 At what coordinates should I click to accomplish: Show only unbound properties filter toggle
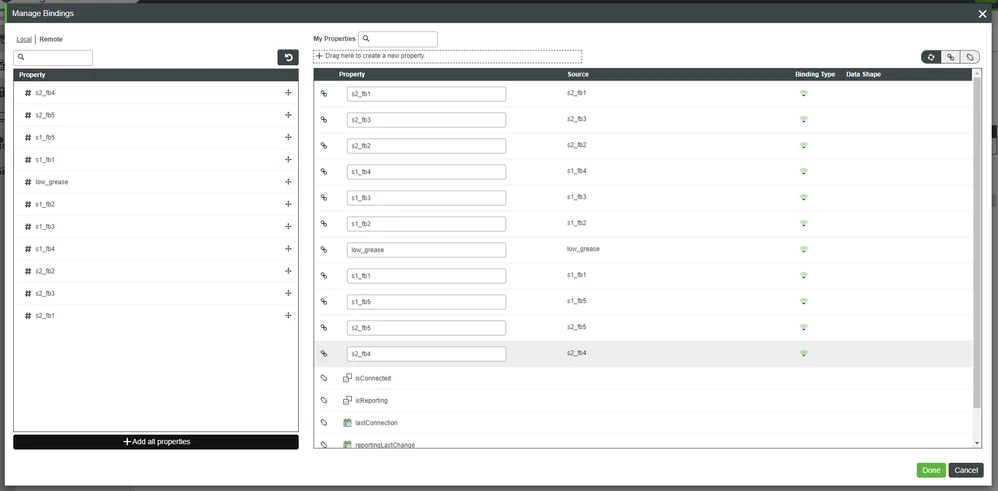(970, 57)
